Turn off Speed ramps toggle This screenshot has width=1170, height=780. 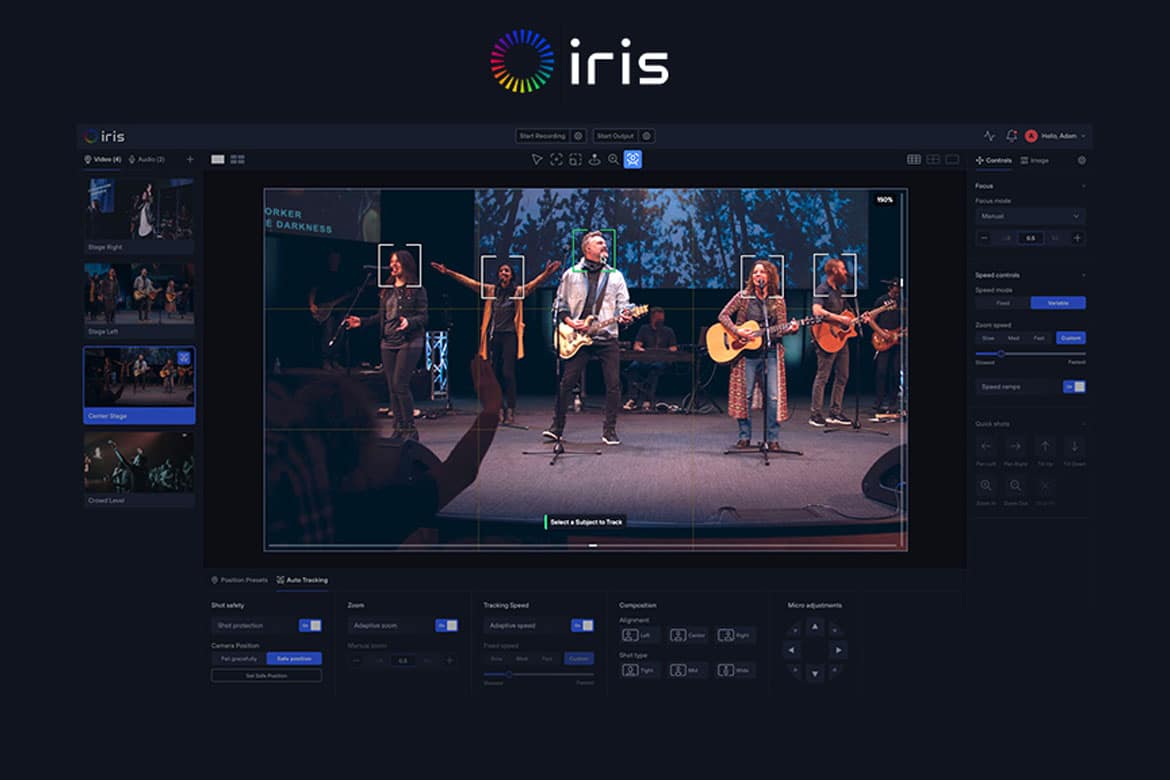click(x=1074, y=386)
